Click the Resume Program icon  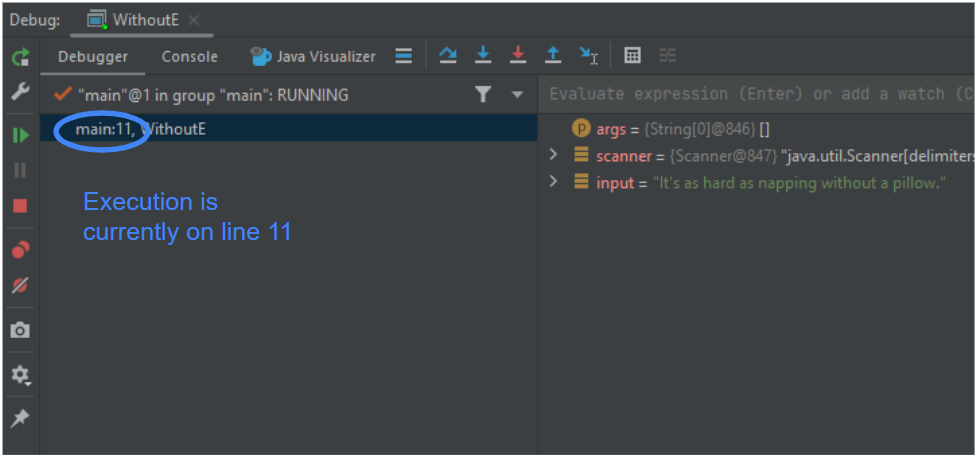pyautogui.click(x=20, y=135)
